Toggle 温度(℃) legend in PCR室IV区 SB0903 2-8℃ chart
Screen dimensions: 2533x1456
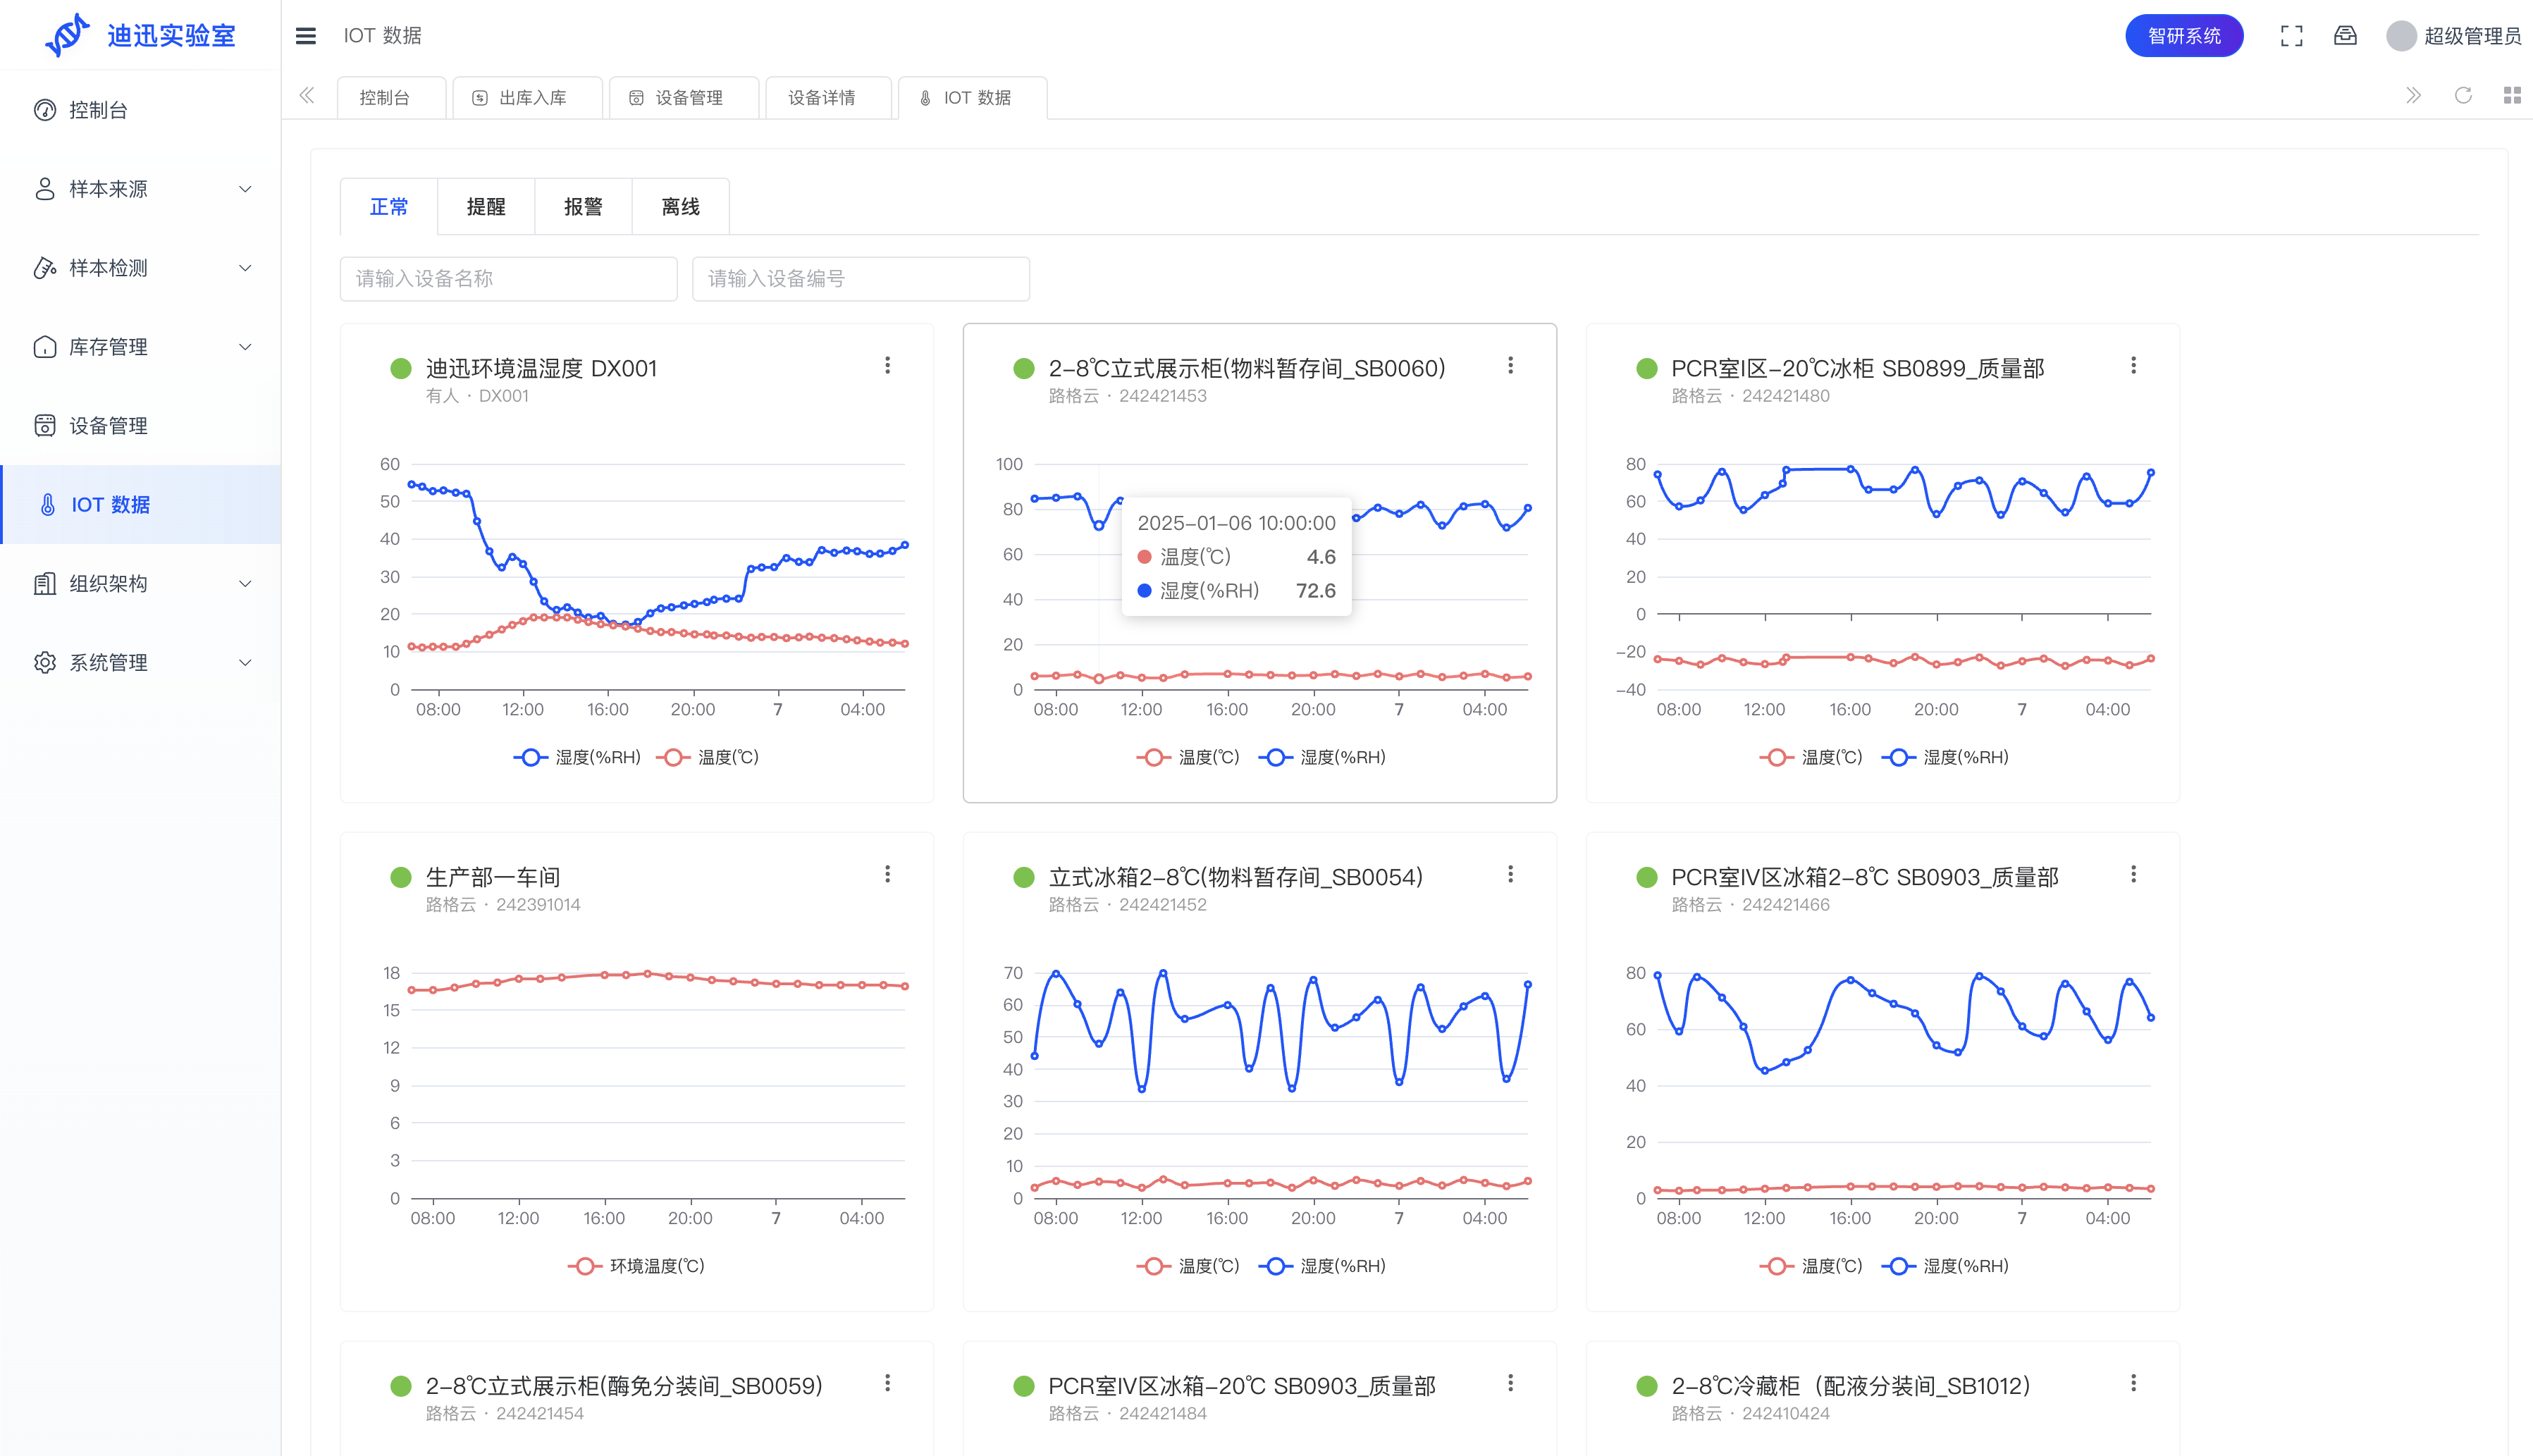coord(1811,1267)
